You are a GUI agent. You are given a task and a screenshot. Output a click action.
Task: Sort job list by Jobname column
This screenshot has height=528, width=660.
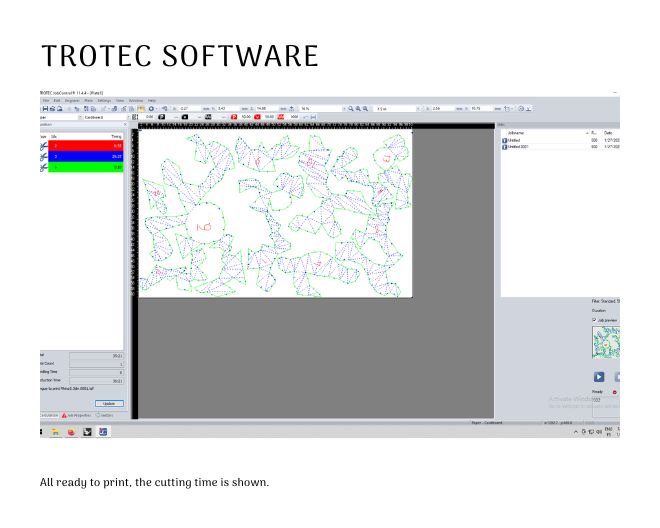(x=516, y=133)
